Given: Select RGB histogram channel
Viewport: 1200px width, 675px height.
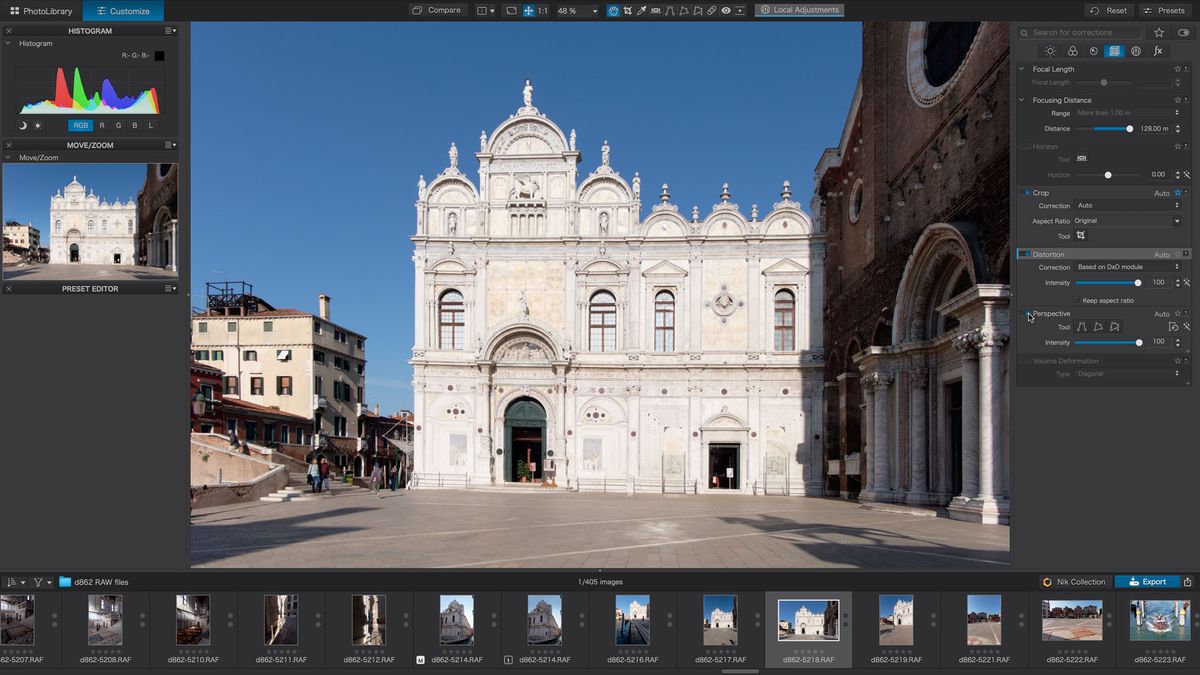Looking at the screenshot, I should 81,125.
